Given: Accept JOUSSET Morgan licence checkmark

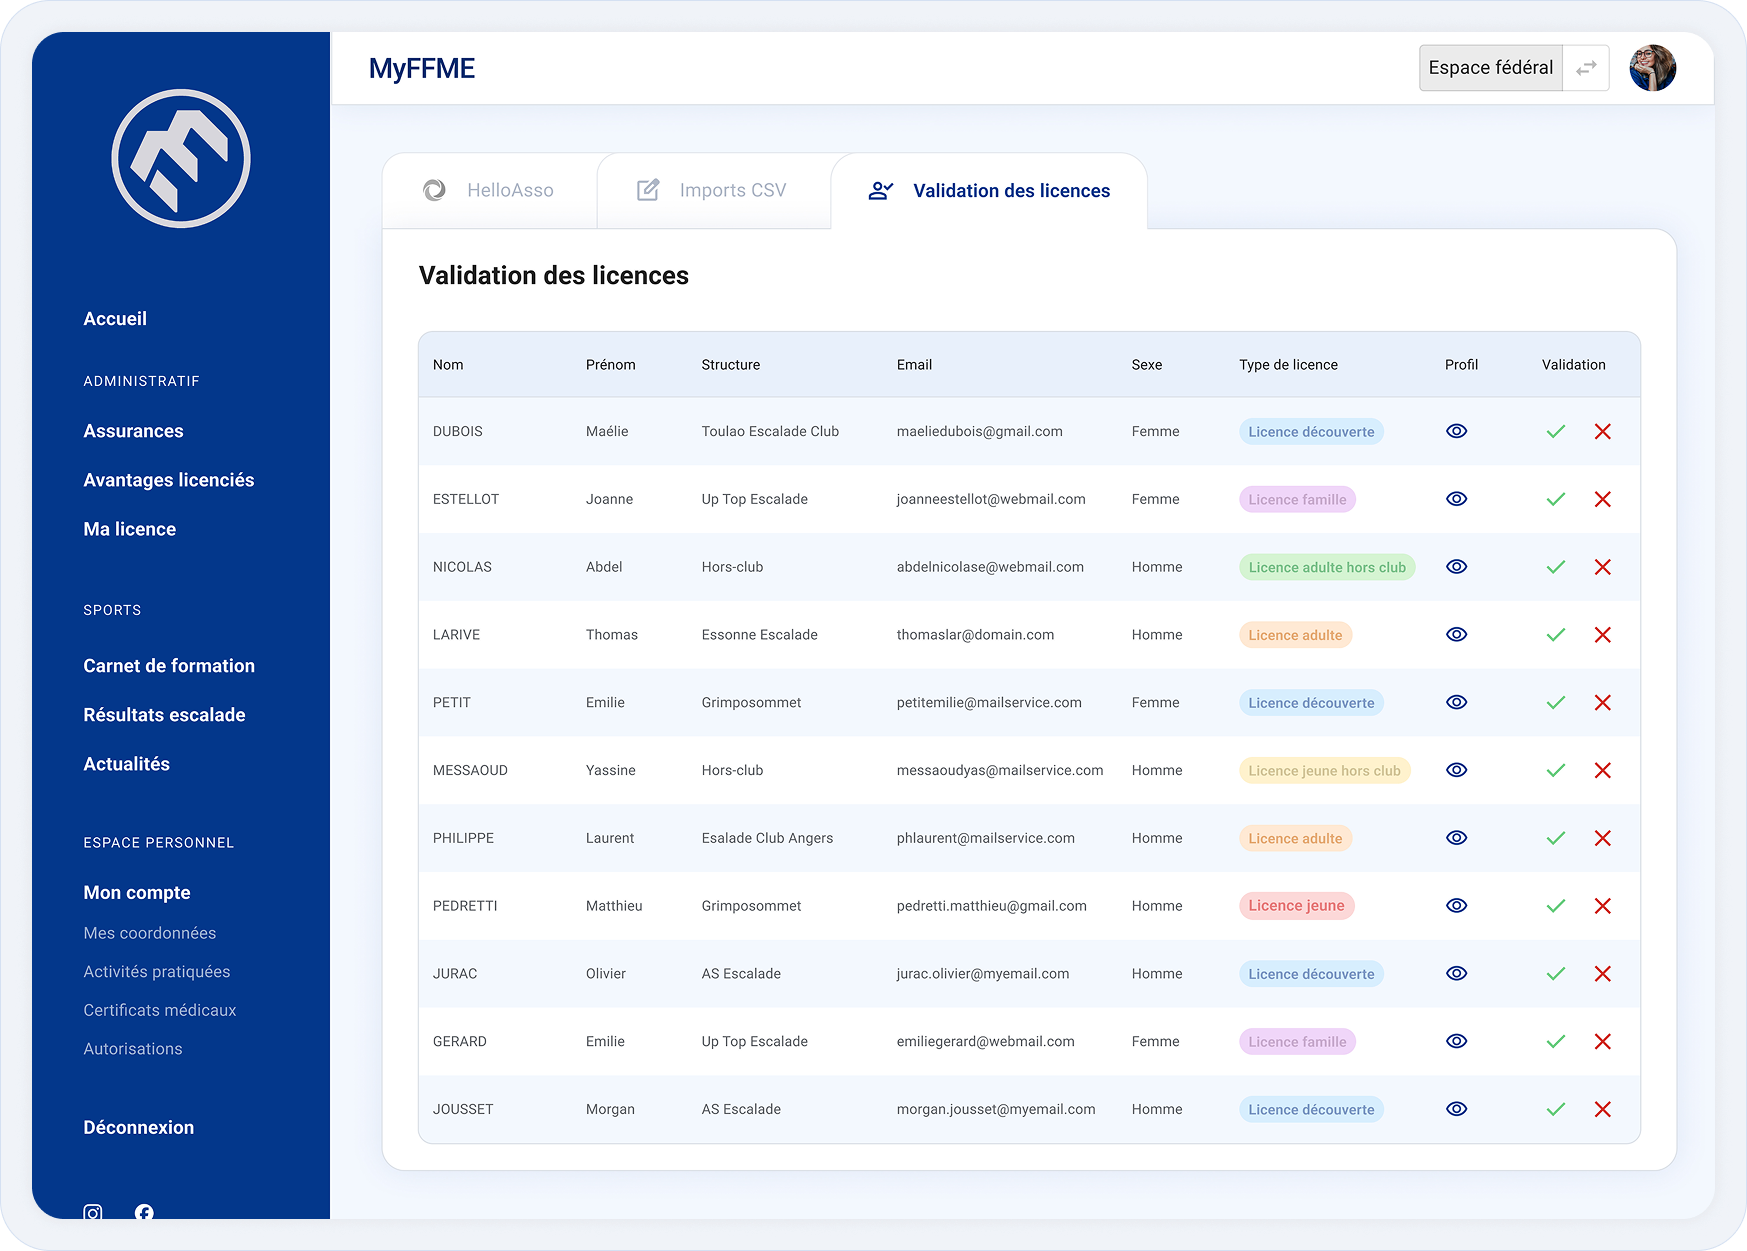Looking at the screenshot, I should (x=1555, y=1109).
